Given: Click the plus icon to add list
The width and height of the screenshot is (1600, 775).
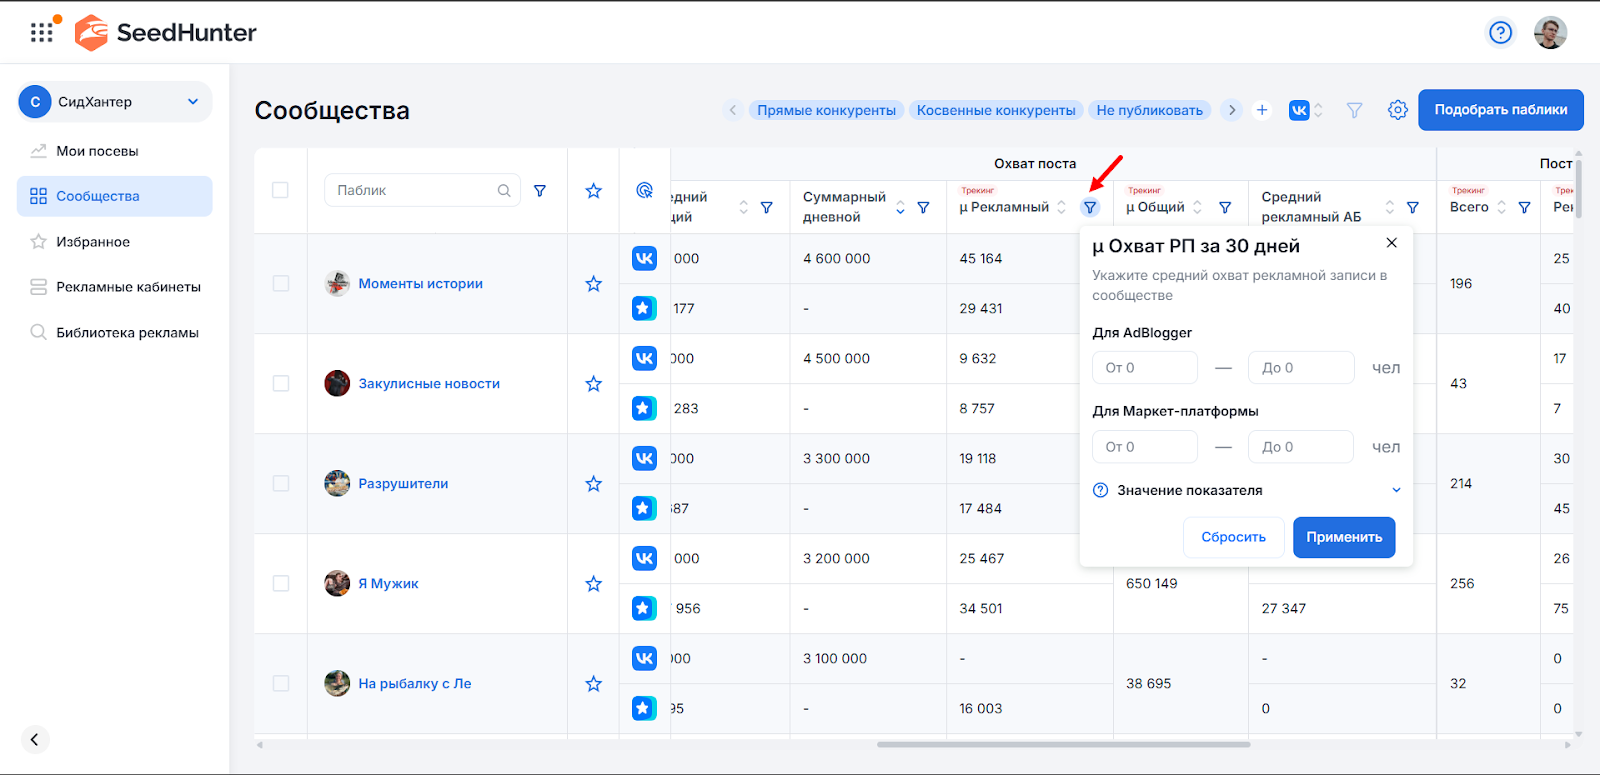Looking at the screenshot, I should (1262, 110).
